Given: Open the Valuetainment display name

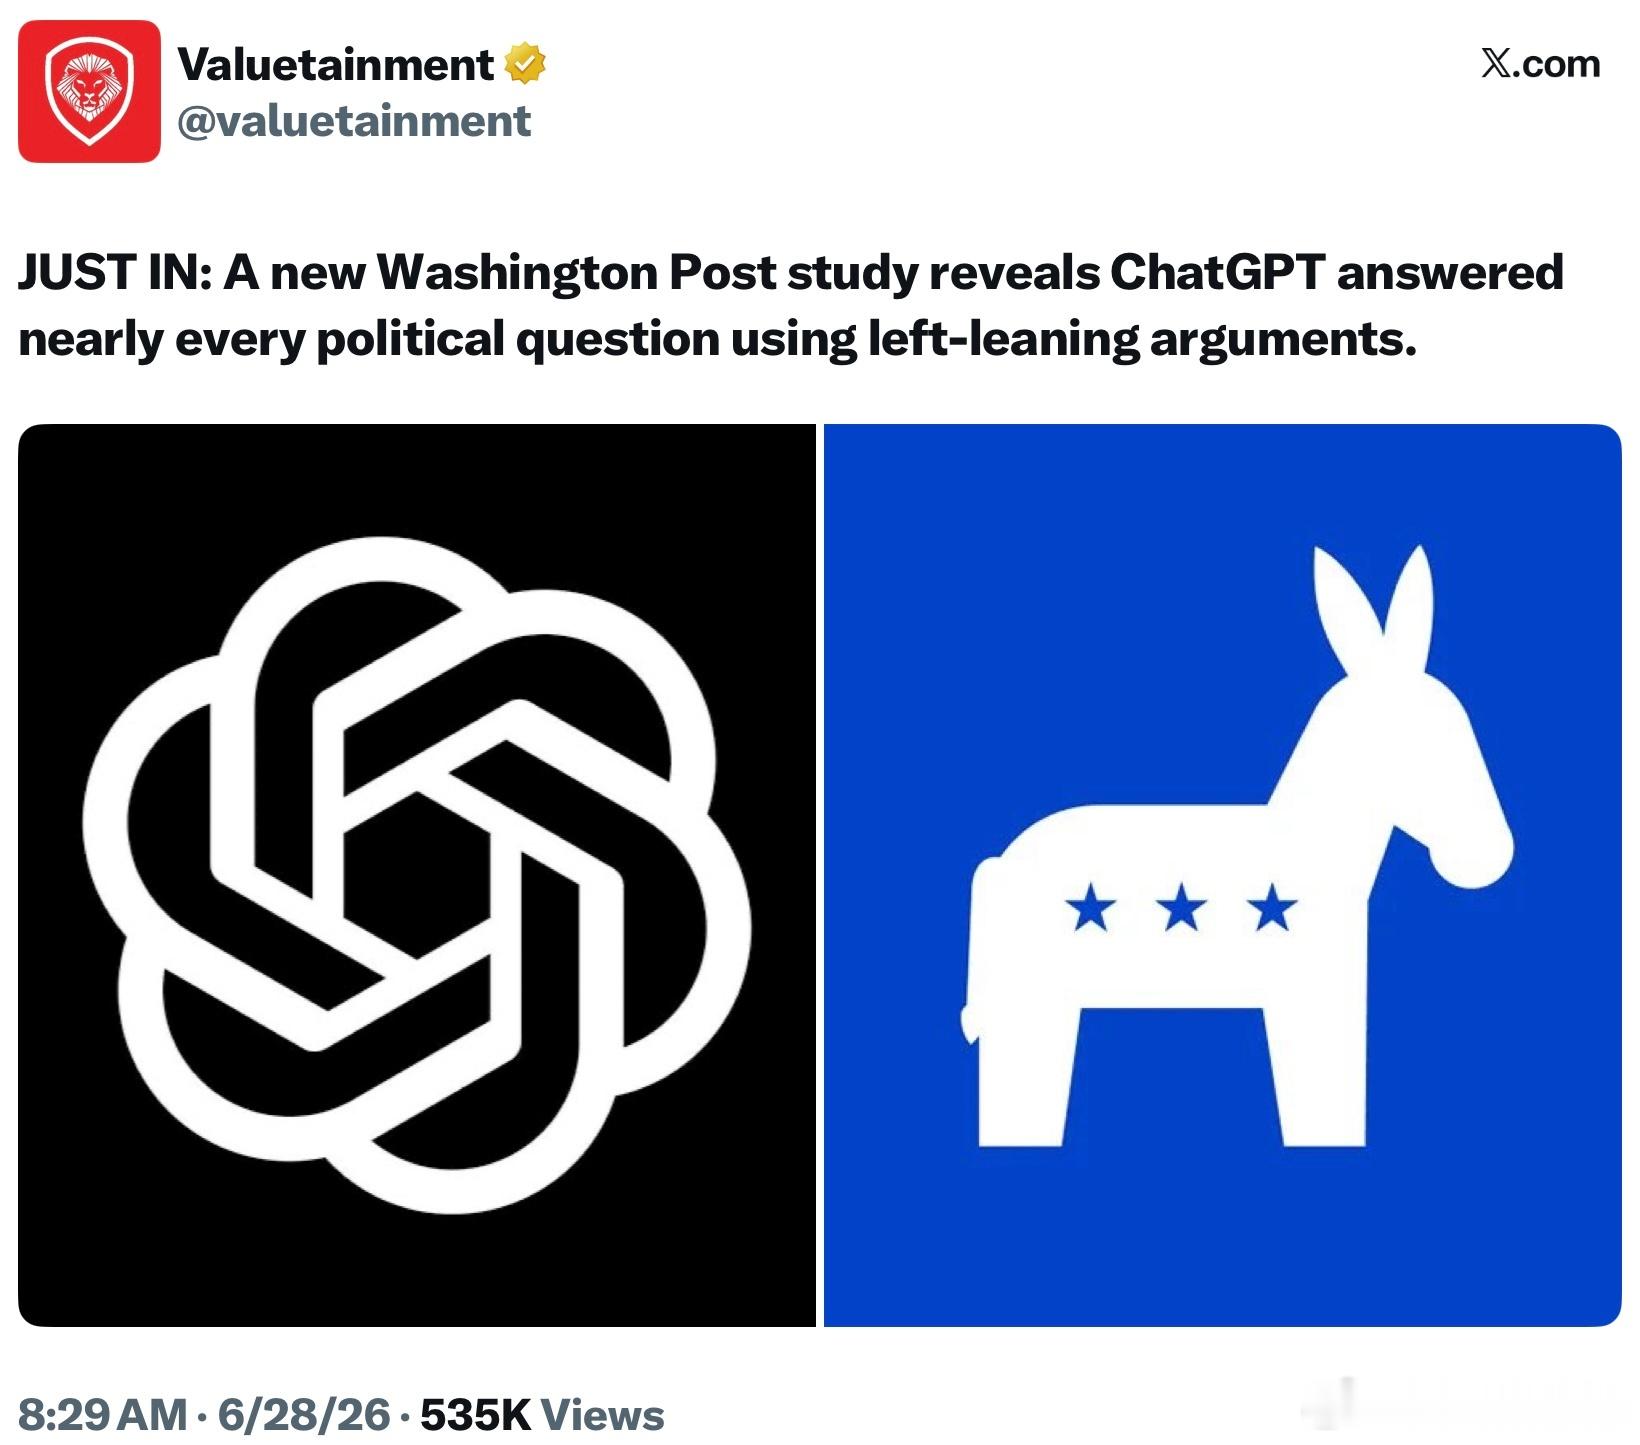Looking at the screenshot, I should pyautogui.click(x=335, y=65).
